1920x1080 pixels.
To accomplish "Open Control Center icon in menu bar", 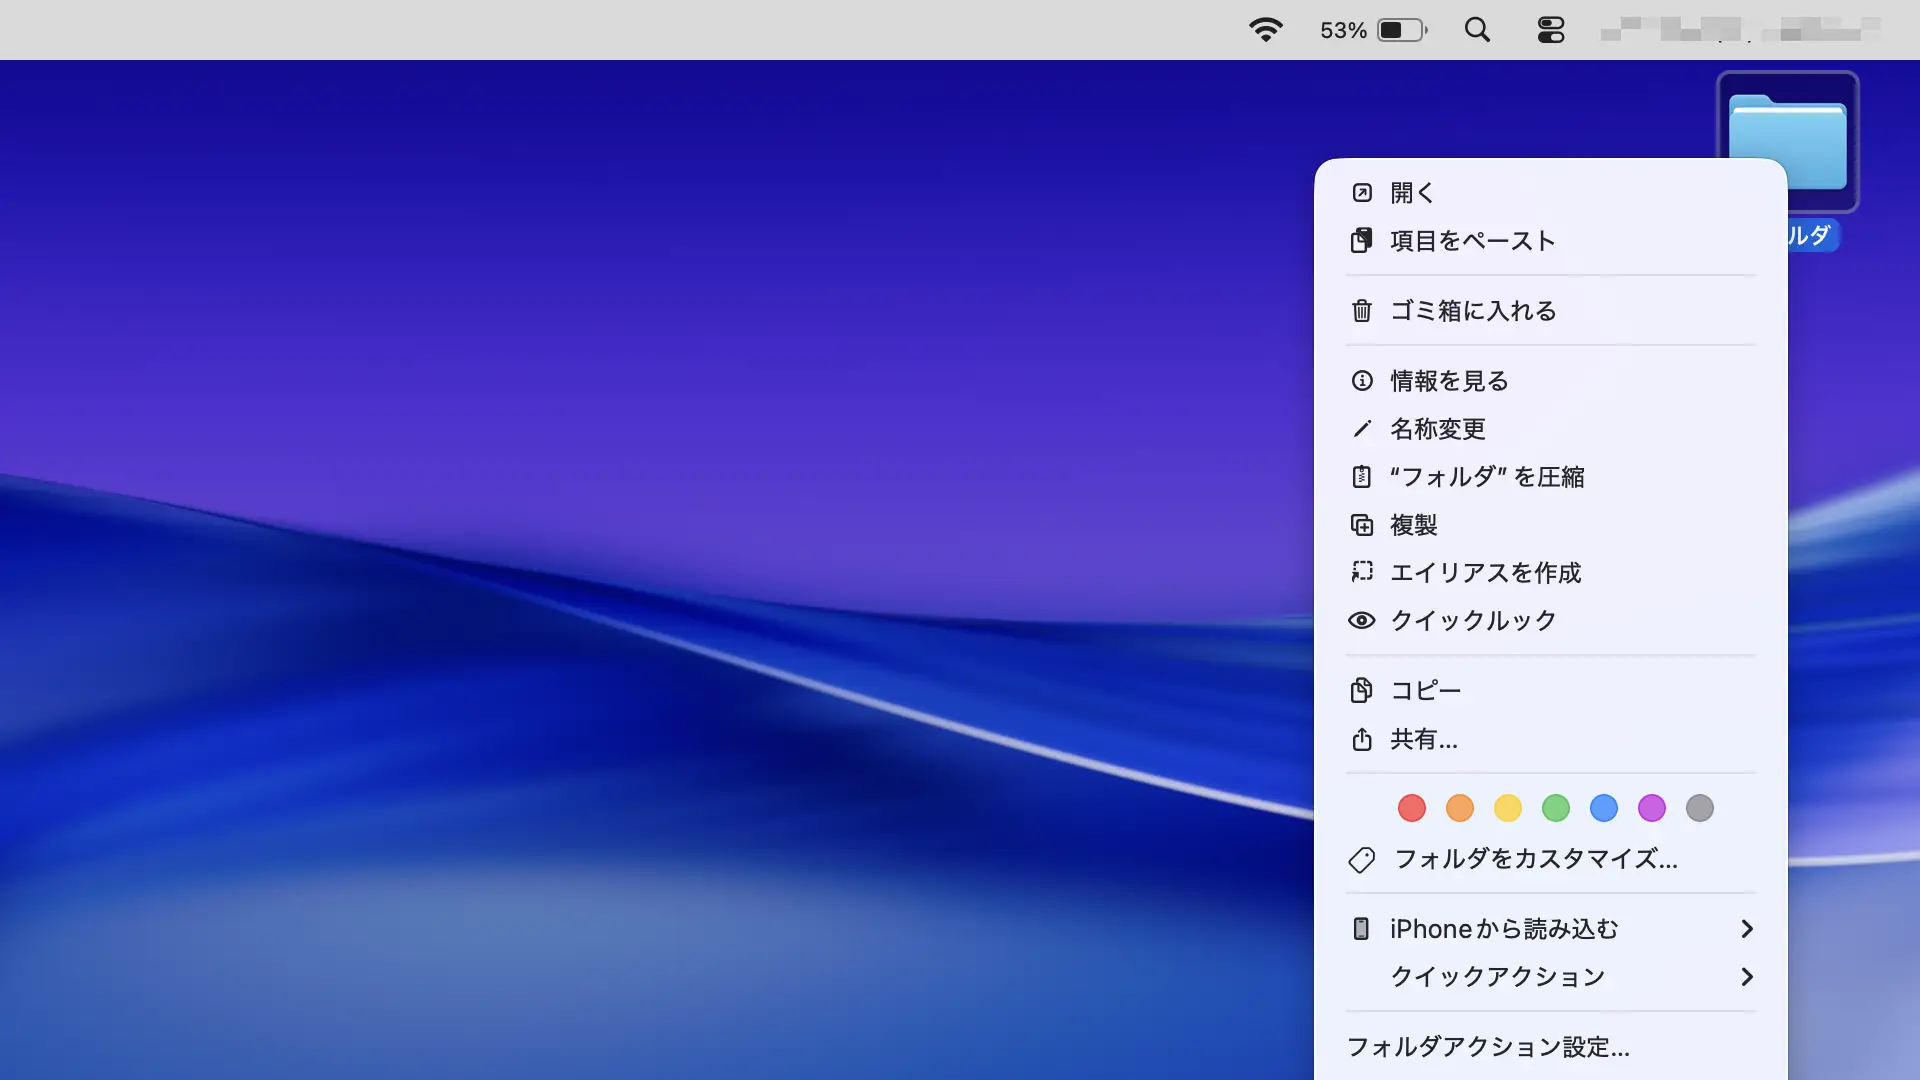I will 1550,30.
